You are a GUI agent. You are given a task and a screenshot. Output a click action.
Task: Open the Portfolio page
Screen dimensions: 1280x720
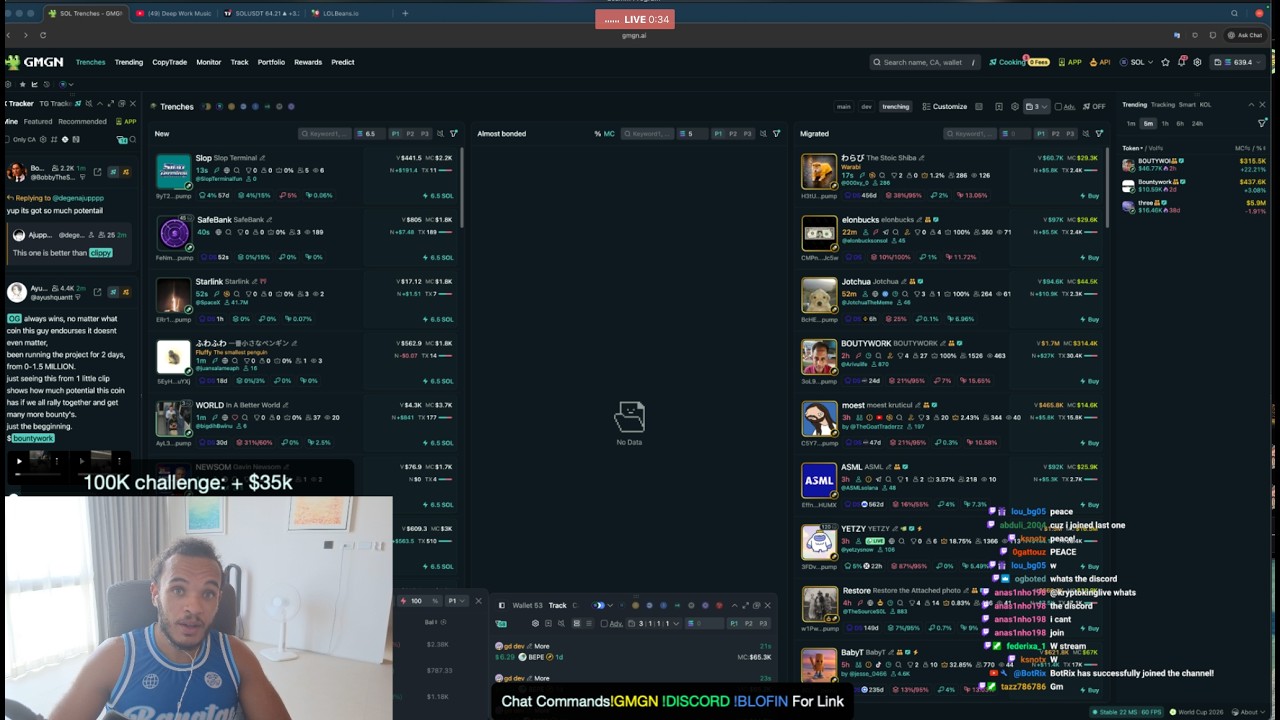pos(271,62)
